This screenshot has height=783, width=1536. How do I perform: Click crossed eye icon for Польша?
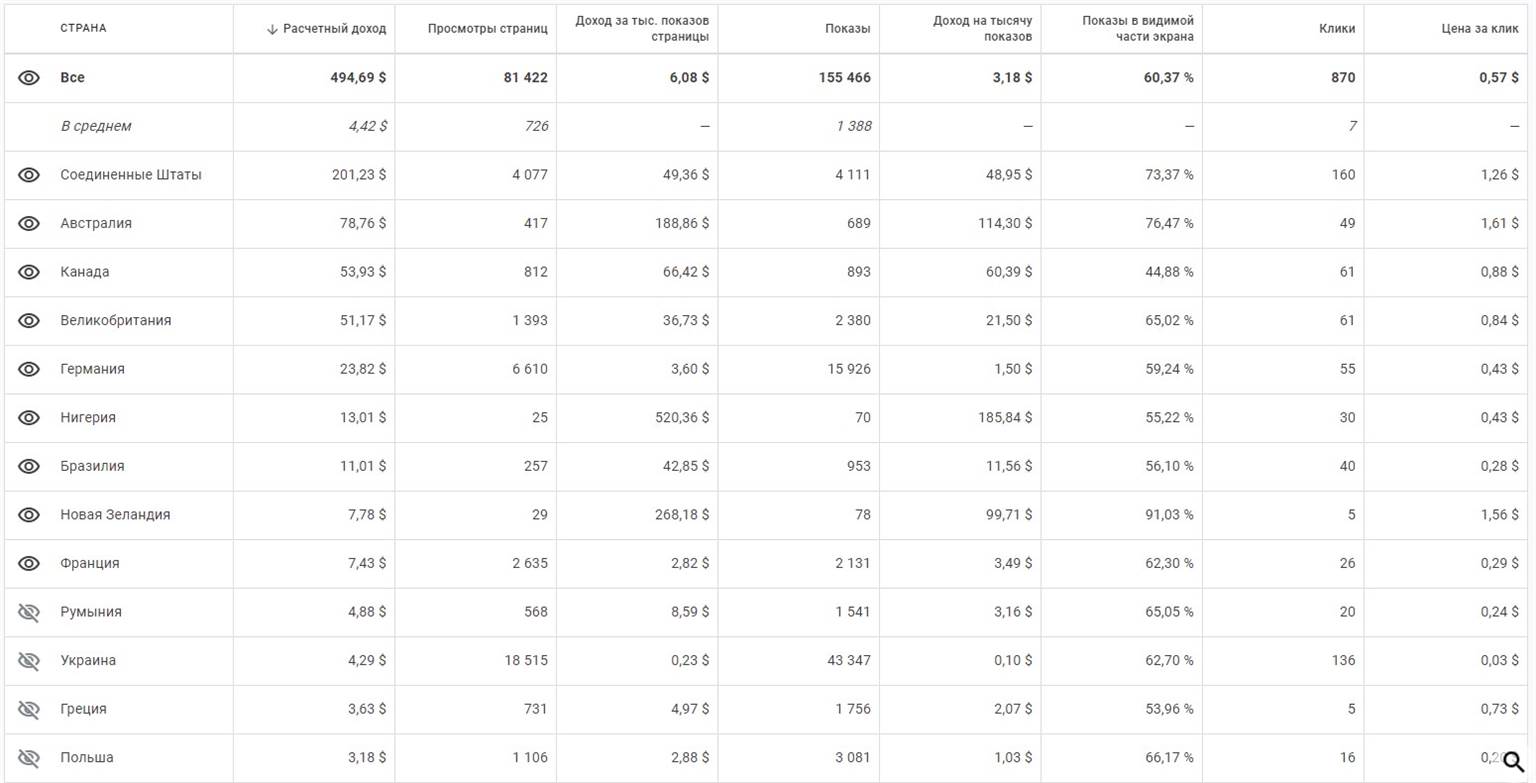[29, 757]
